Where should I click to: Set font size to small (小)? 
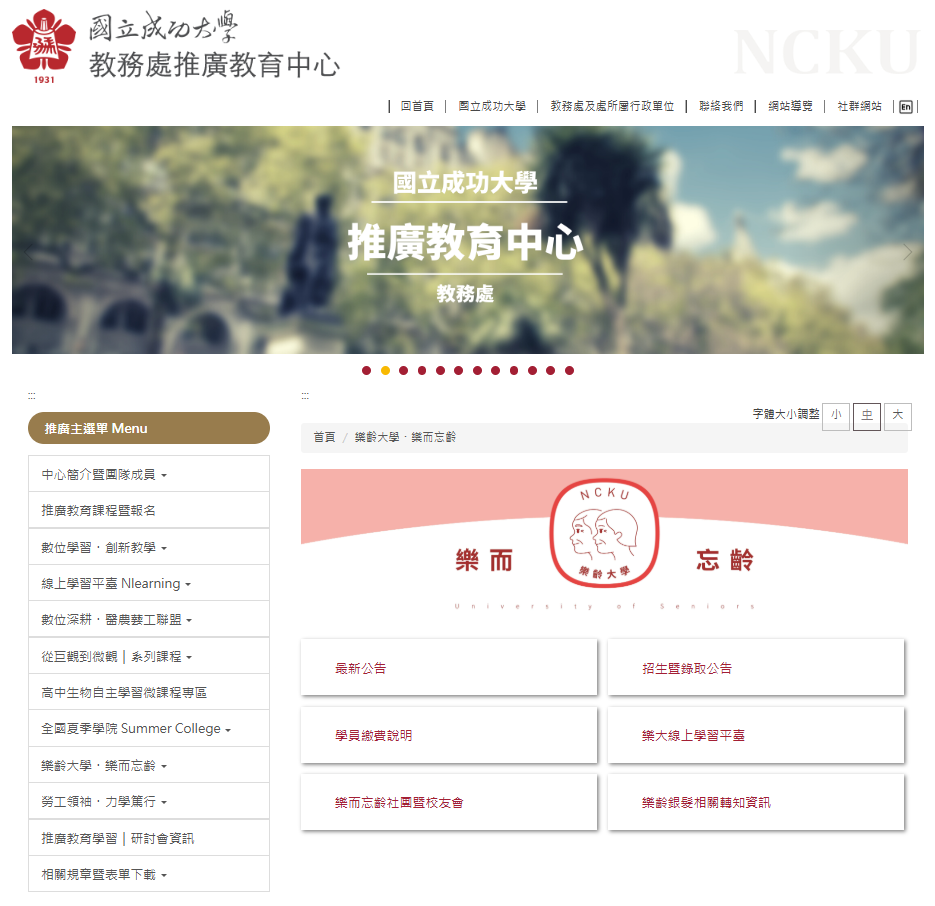(x=835, y=416)
